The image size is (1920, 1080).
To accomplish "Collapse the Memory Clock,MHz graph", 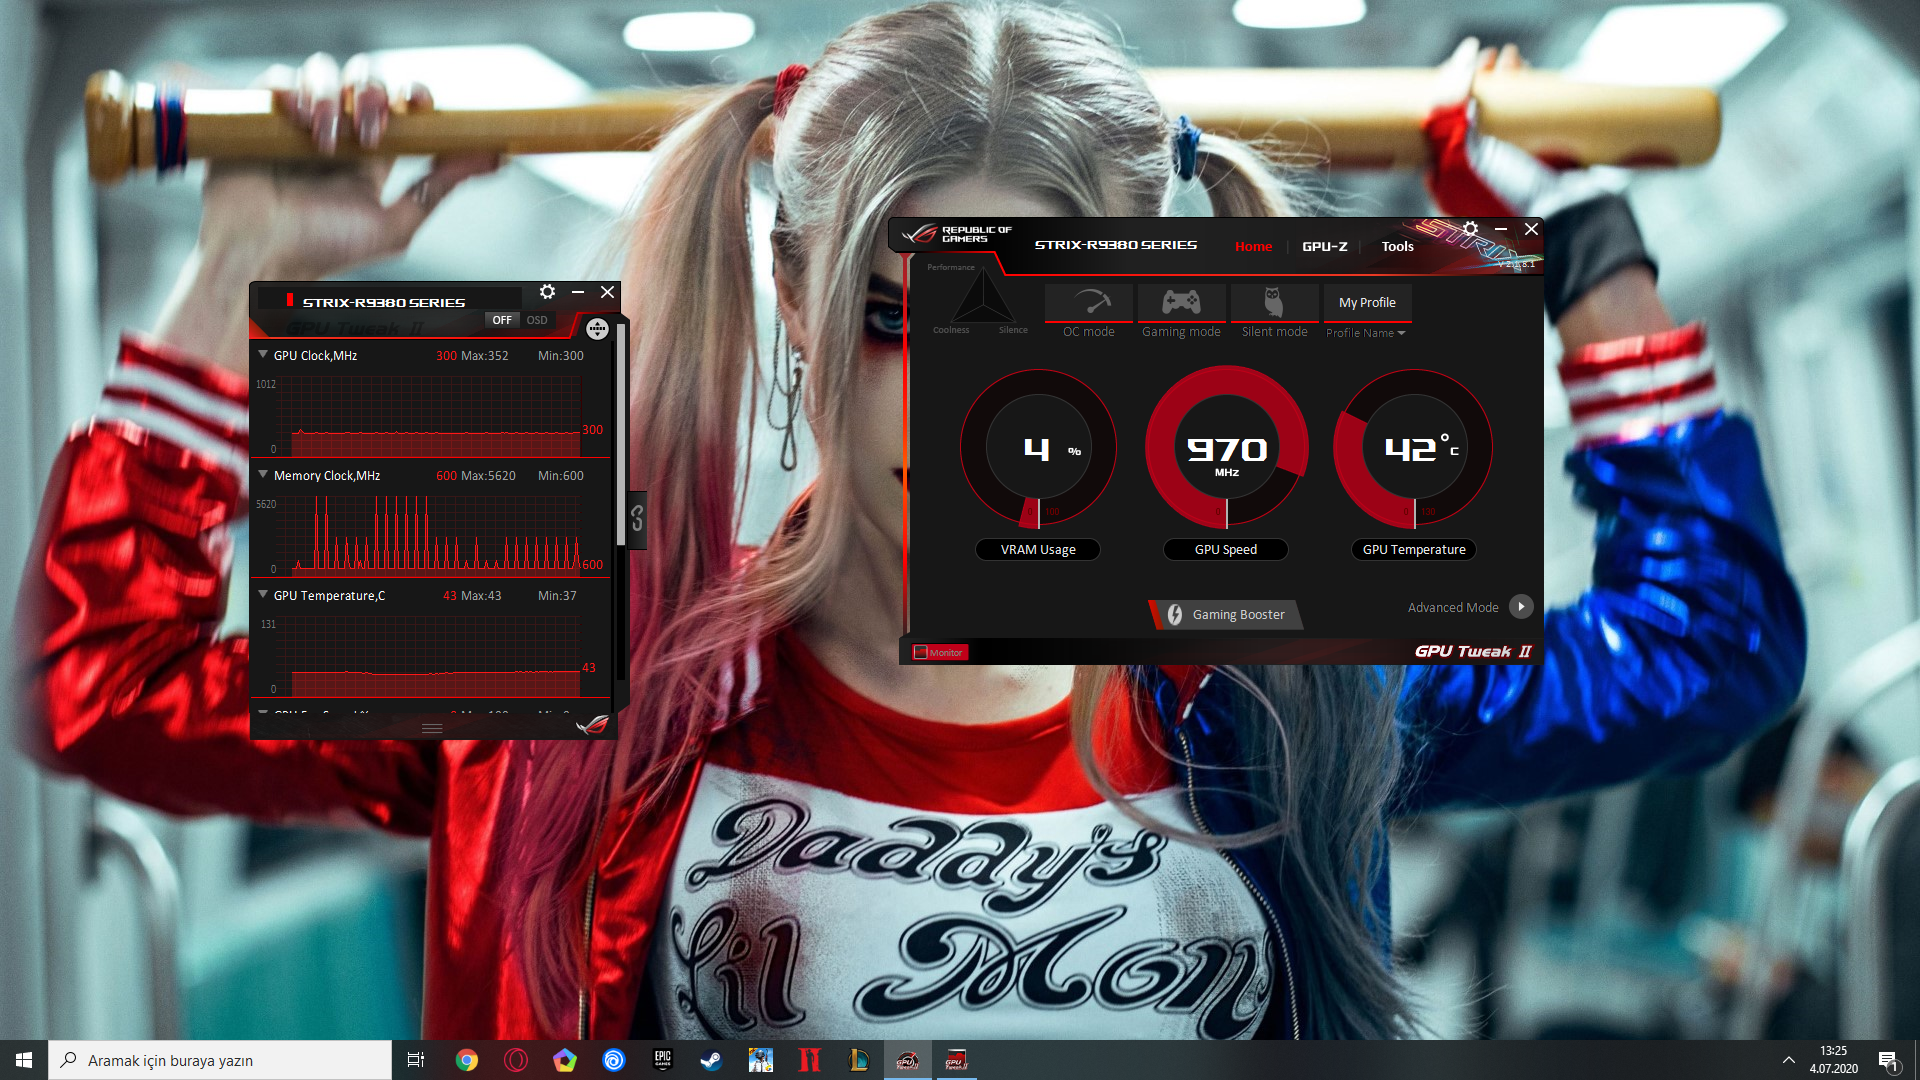I will [263, 475].
